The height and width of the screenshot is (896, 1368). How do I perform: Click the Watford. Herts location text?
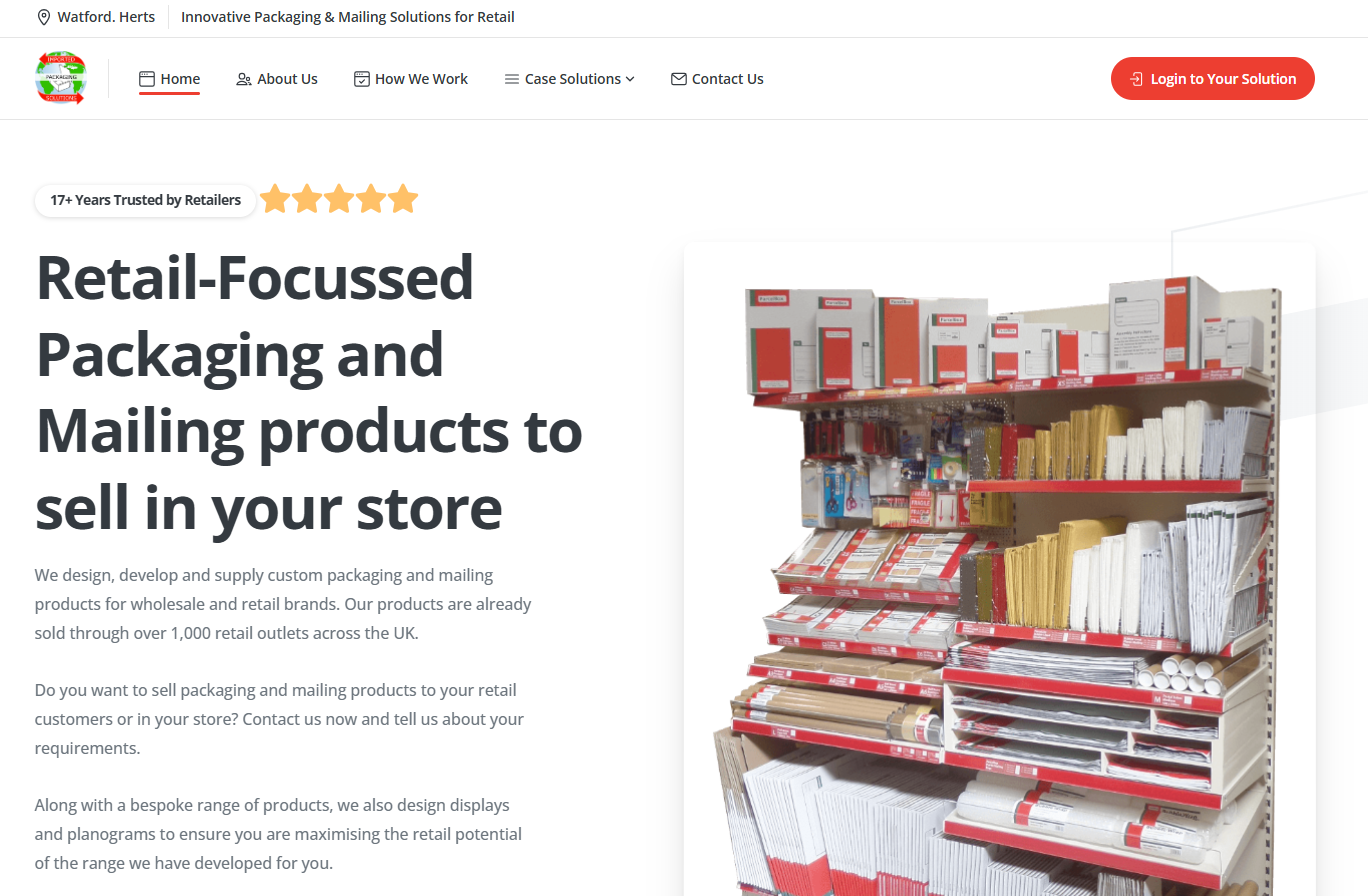pos(107,17)
